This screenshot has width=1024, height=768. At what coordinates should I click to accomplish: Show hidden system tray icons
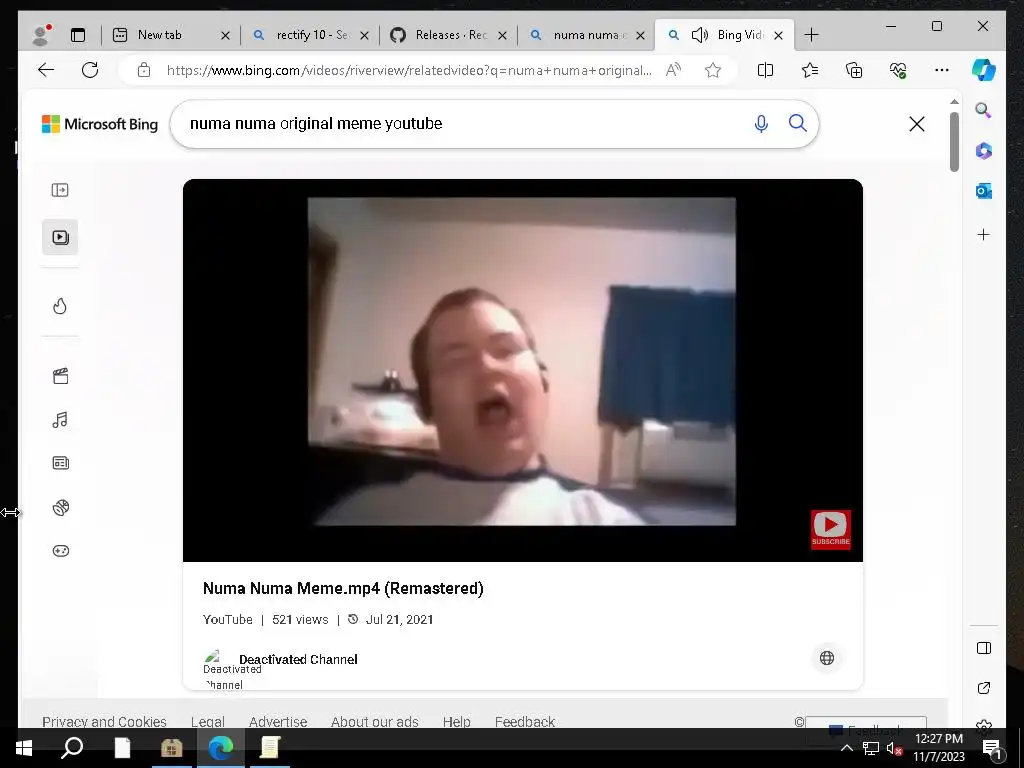point(846,748)
